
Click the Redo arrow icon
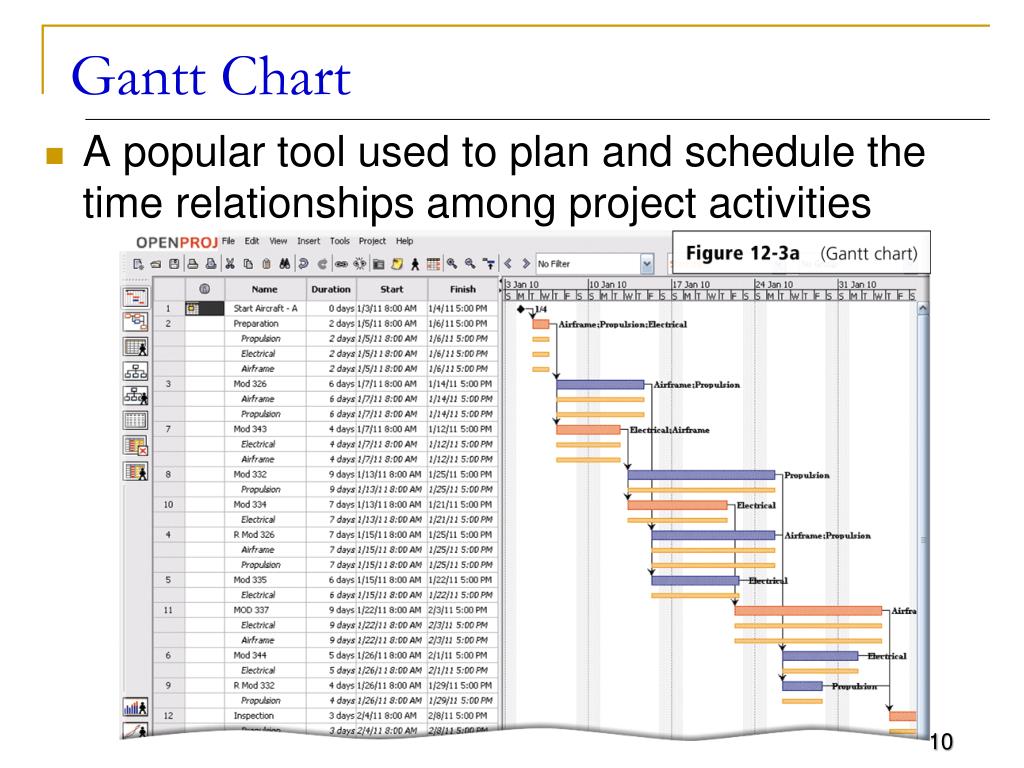(322, 264)
